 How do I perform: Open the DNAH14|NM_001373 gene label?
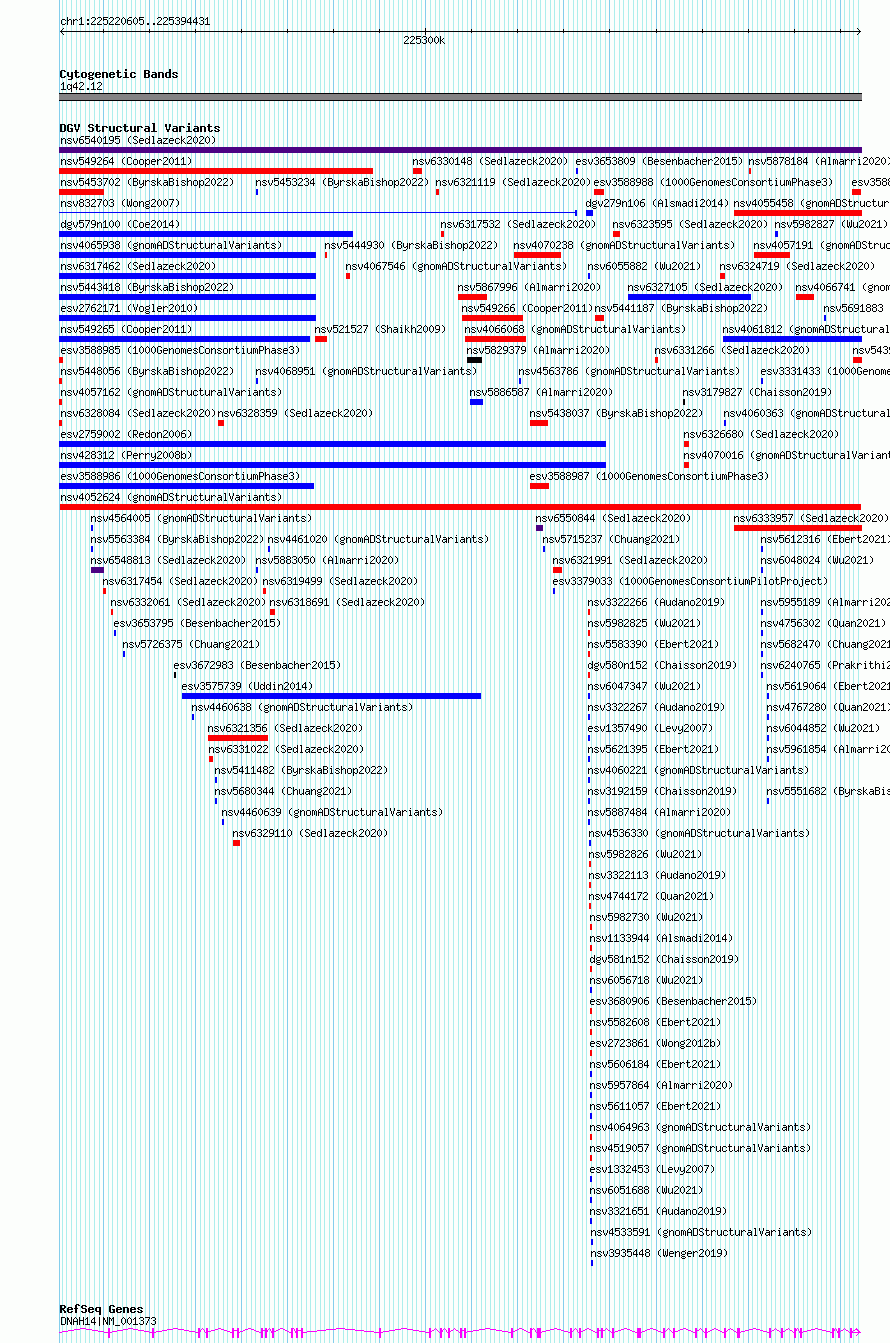pos(108,1321)
